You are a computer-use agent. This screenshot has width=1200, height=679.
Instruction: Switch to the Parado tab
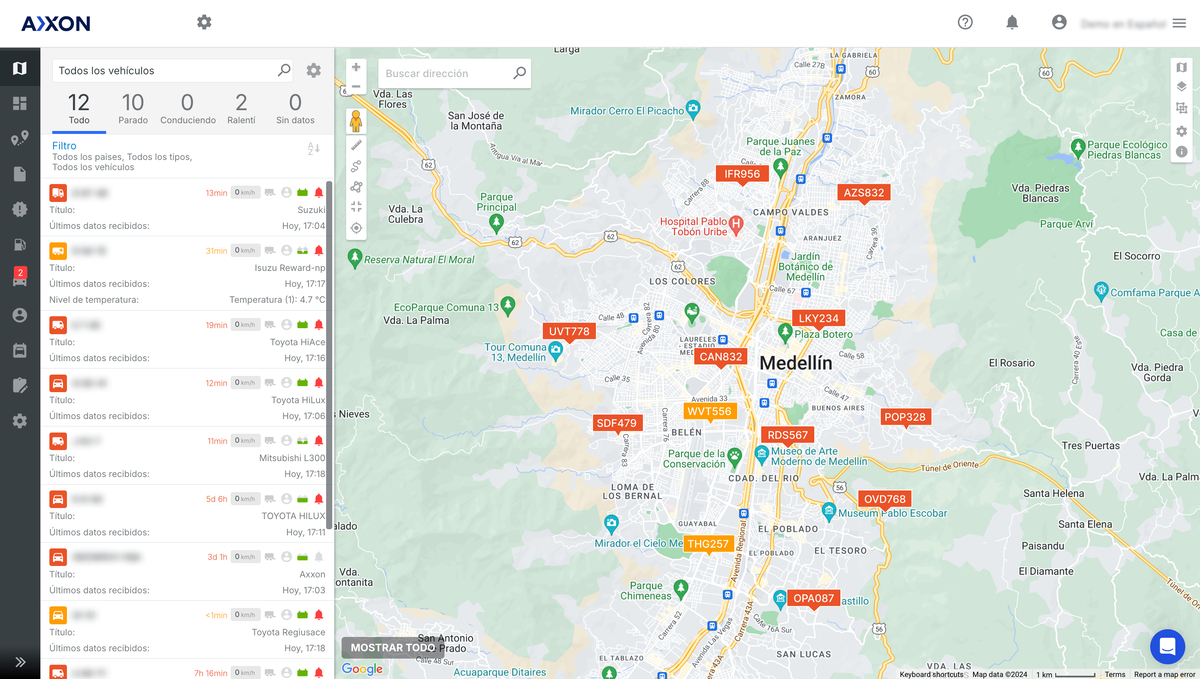point(133,109)
